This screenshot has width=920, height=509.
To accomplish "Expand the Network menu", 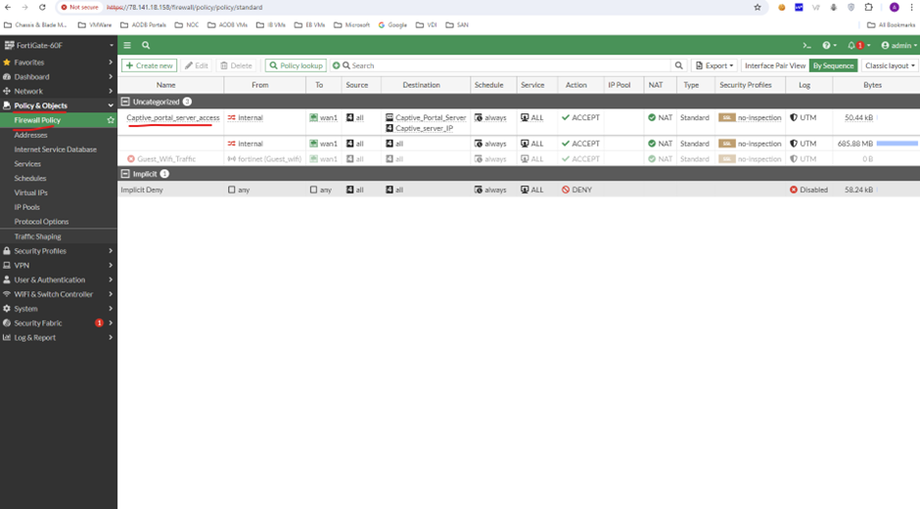I will pyautogui.click(x=58, y=91).
